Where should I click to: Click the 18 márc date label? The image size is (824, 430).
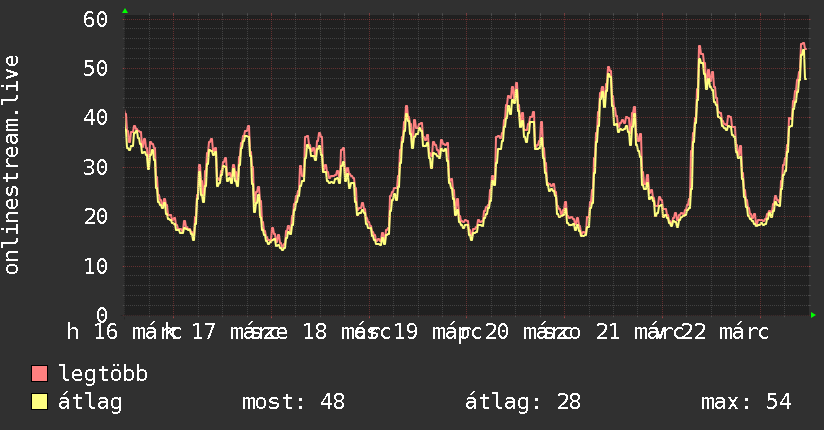(347, 332)
